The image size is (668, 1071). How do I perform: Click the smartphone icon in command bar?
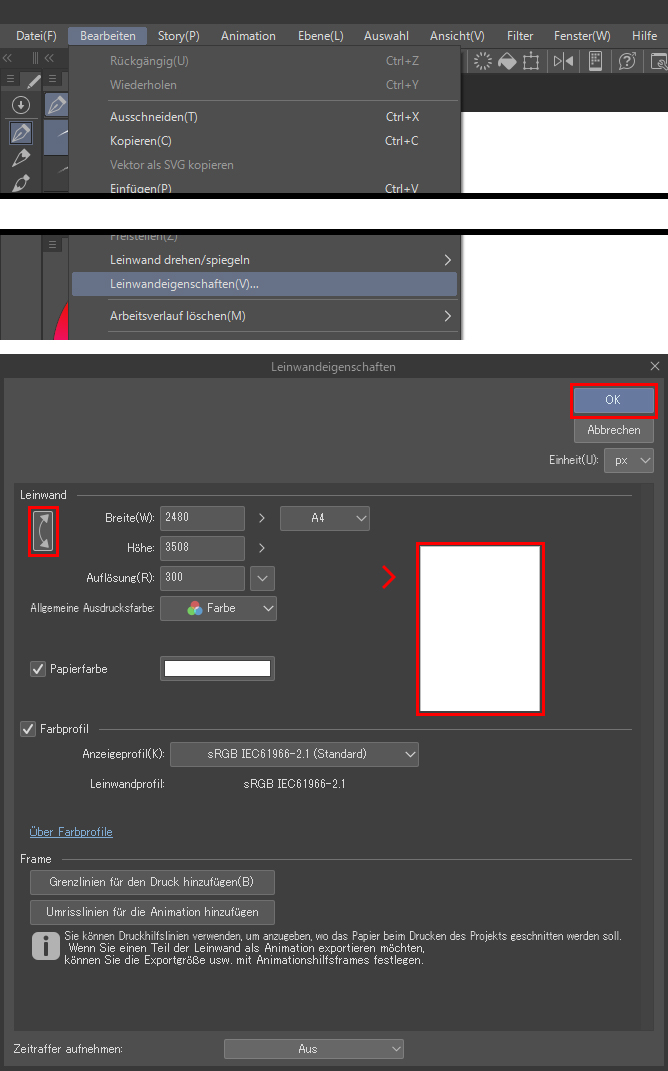[x=595, y=61]
